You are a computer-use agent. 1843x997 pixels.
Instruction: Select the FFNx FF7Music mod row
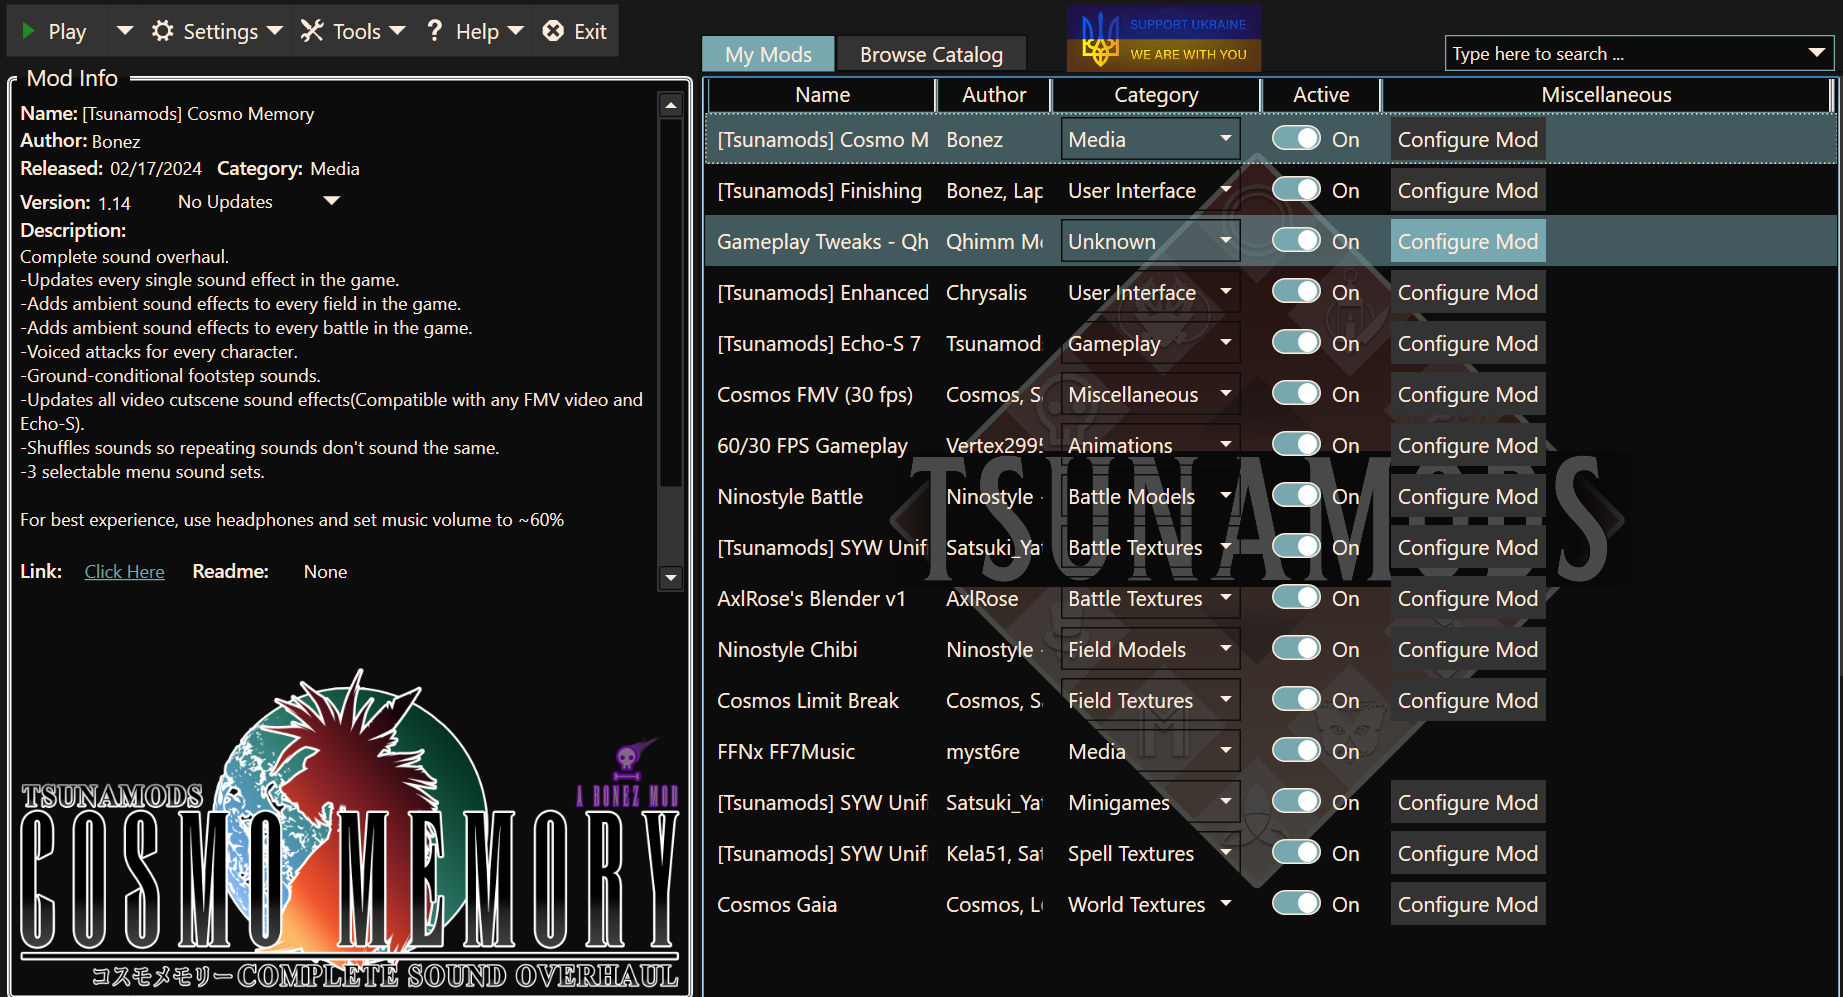(1270, 751)
